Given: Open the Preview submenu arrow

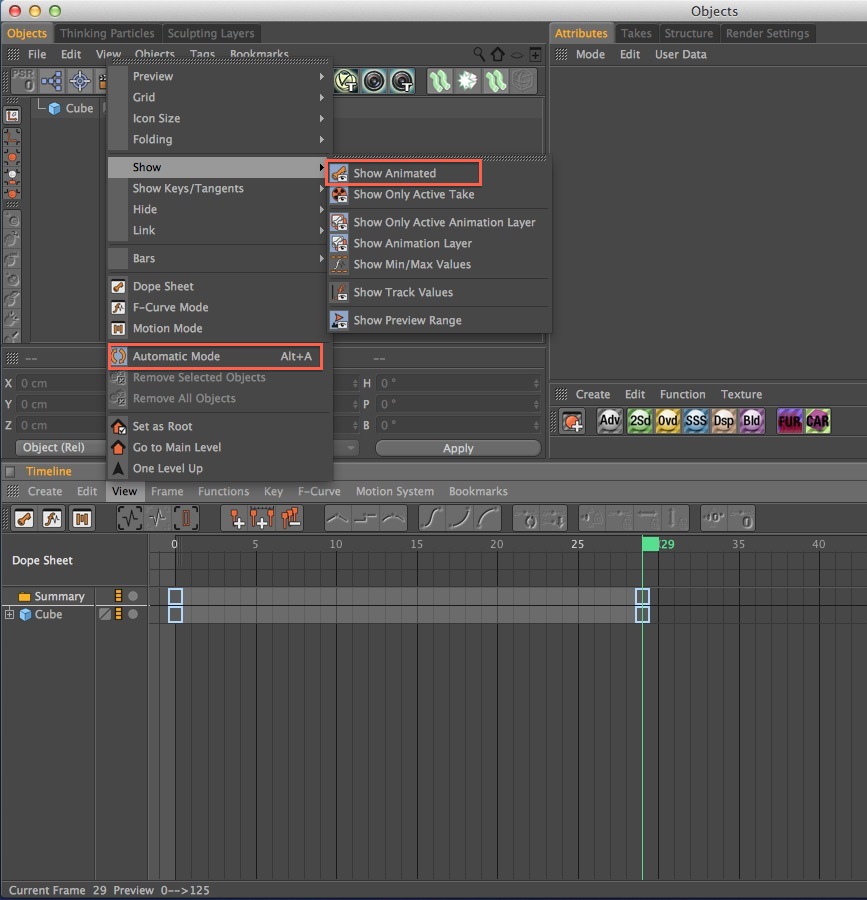Looking at the screenshot, I should [x=322, y=76].
